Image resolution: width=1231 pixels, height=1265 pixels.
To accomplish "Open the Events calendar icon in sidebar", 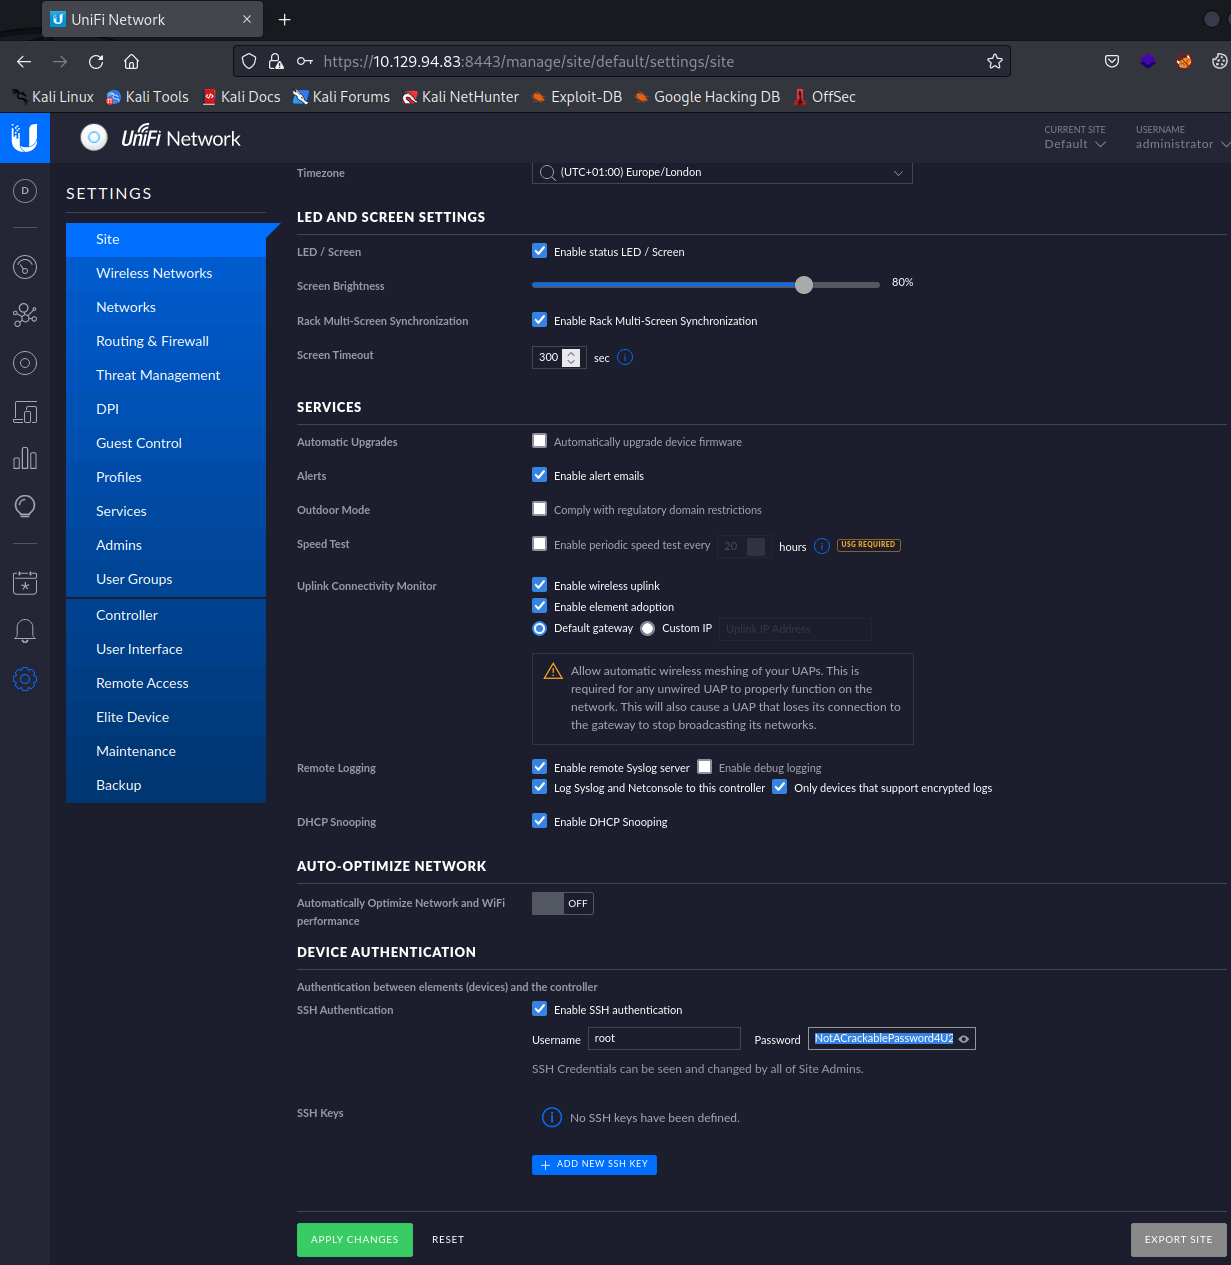I will point(25,582).
